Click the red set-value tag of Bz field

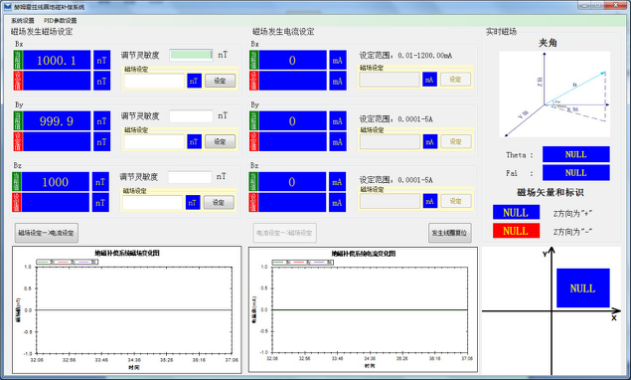pyautogui.click(x=17, y=202)
